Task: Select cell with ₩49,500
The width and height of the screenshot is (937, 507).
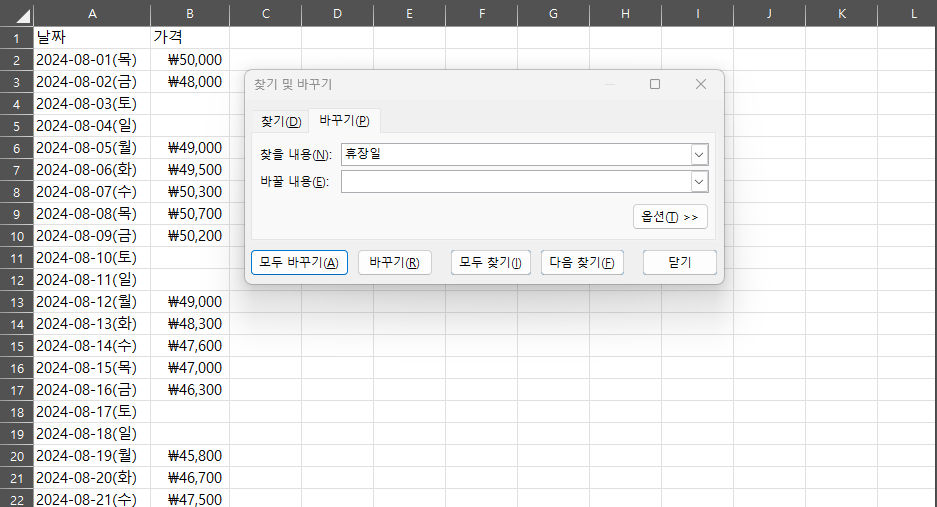Action: click(x=189, y=170)
